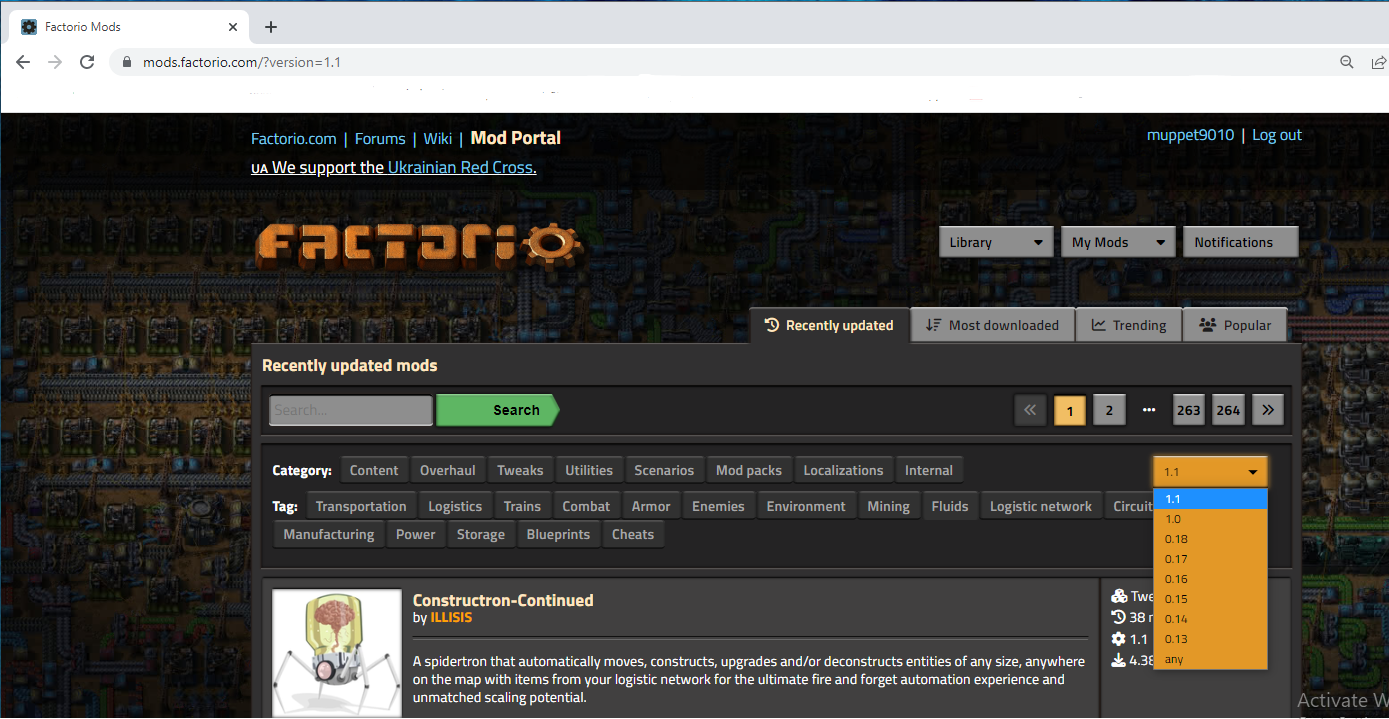This screenshot has height=719, width=1389.
Task: Toggle Armor tag filter
Action: coord(651,506)
